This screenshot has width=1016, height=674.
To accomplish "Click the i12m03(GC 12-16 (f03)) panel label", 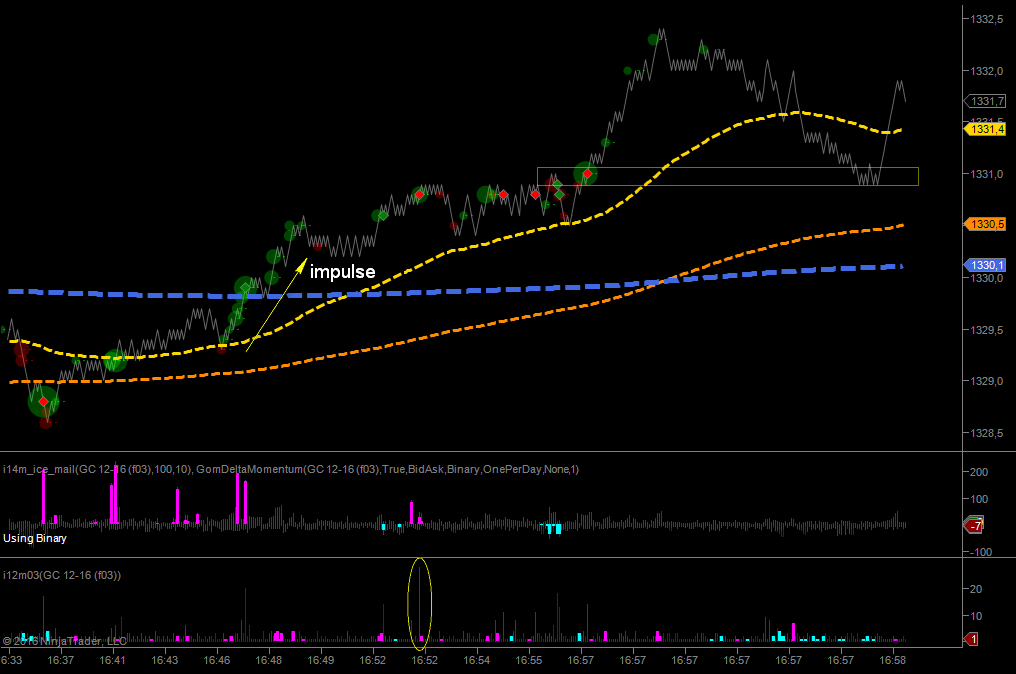I will click(x=62, y=575).
